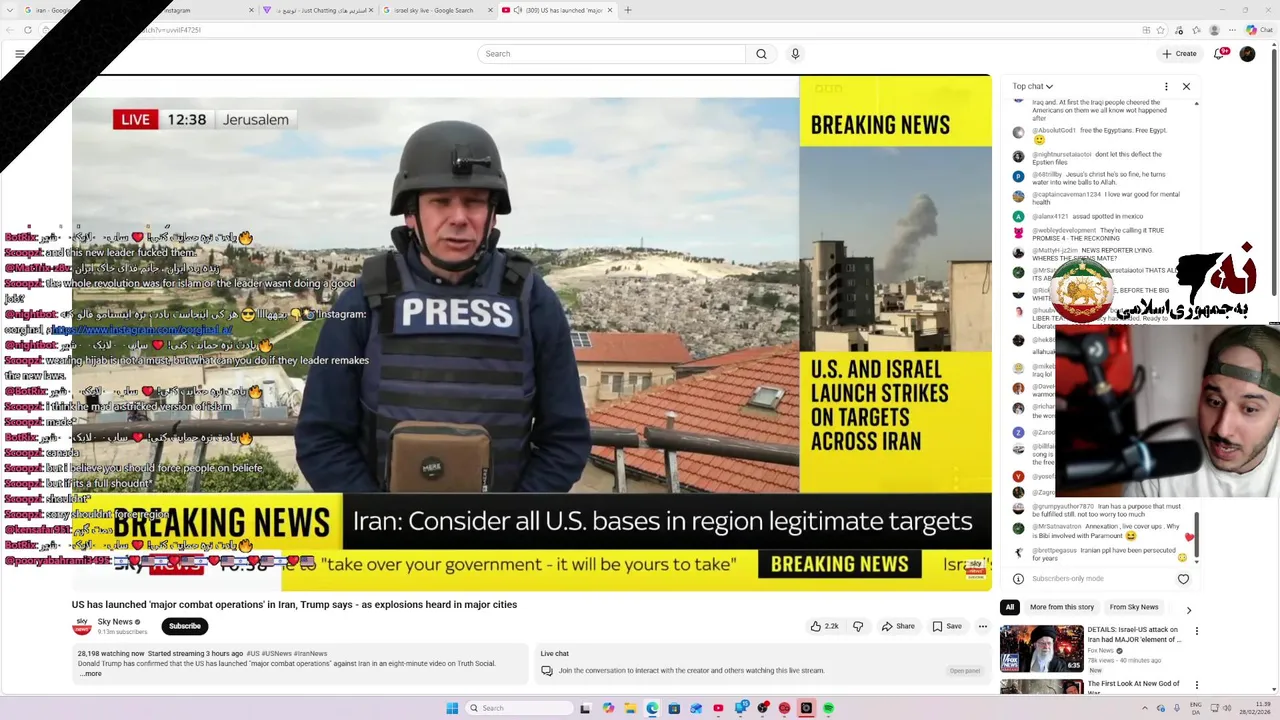Open the live chat panel button

pyautogui.click(x=965, y=671)
